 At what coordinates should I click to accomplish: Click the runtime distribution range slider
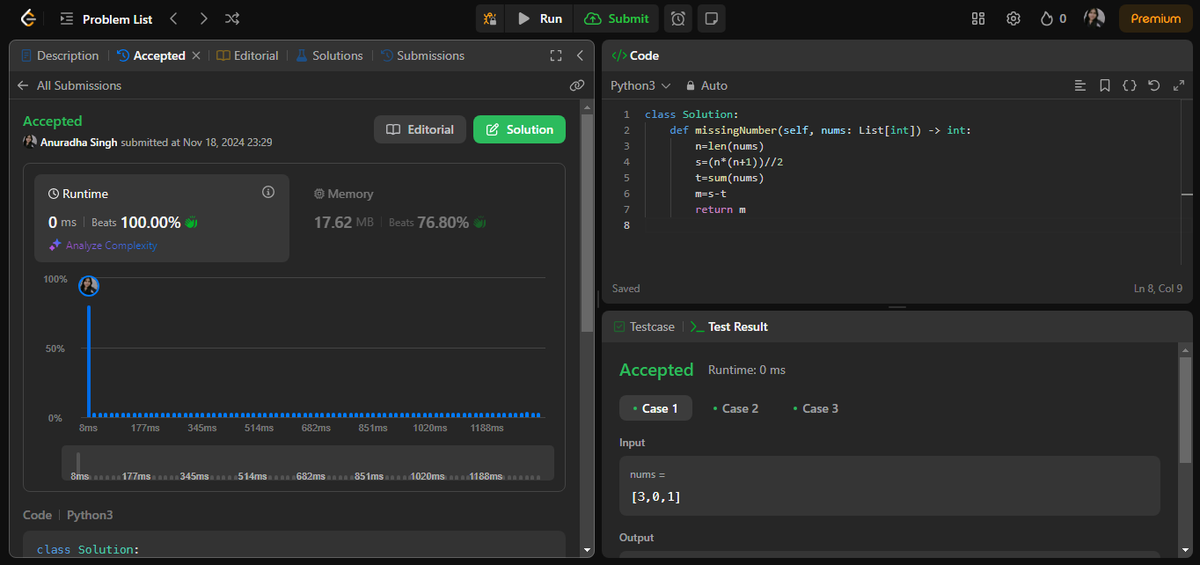click(308, 463)
